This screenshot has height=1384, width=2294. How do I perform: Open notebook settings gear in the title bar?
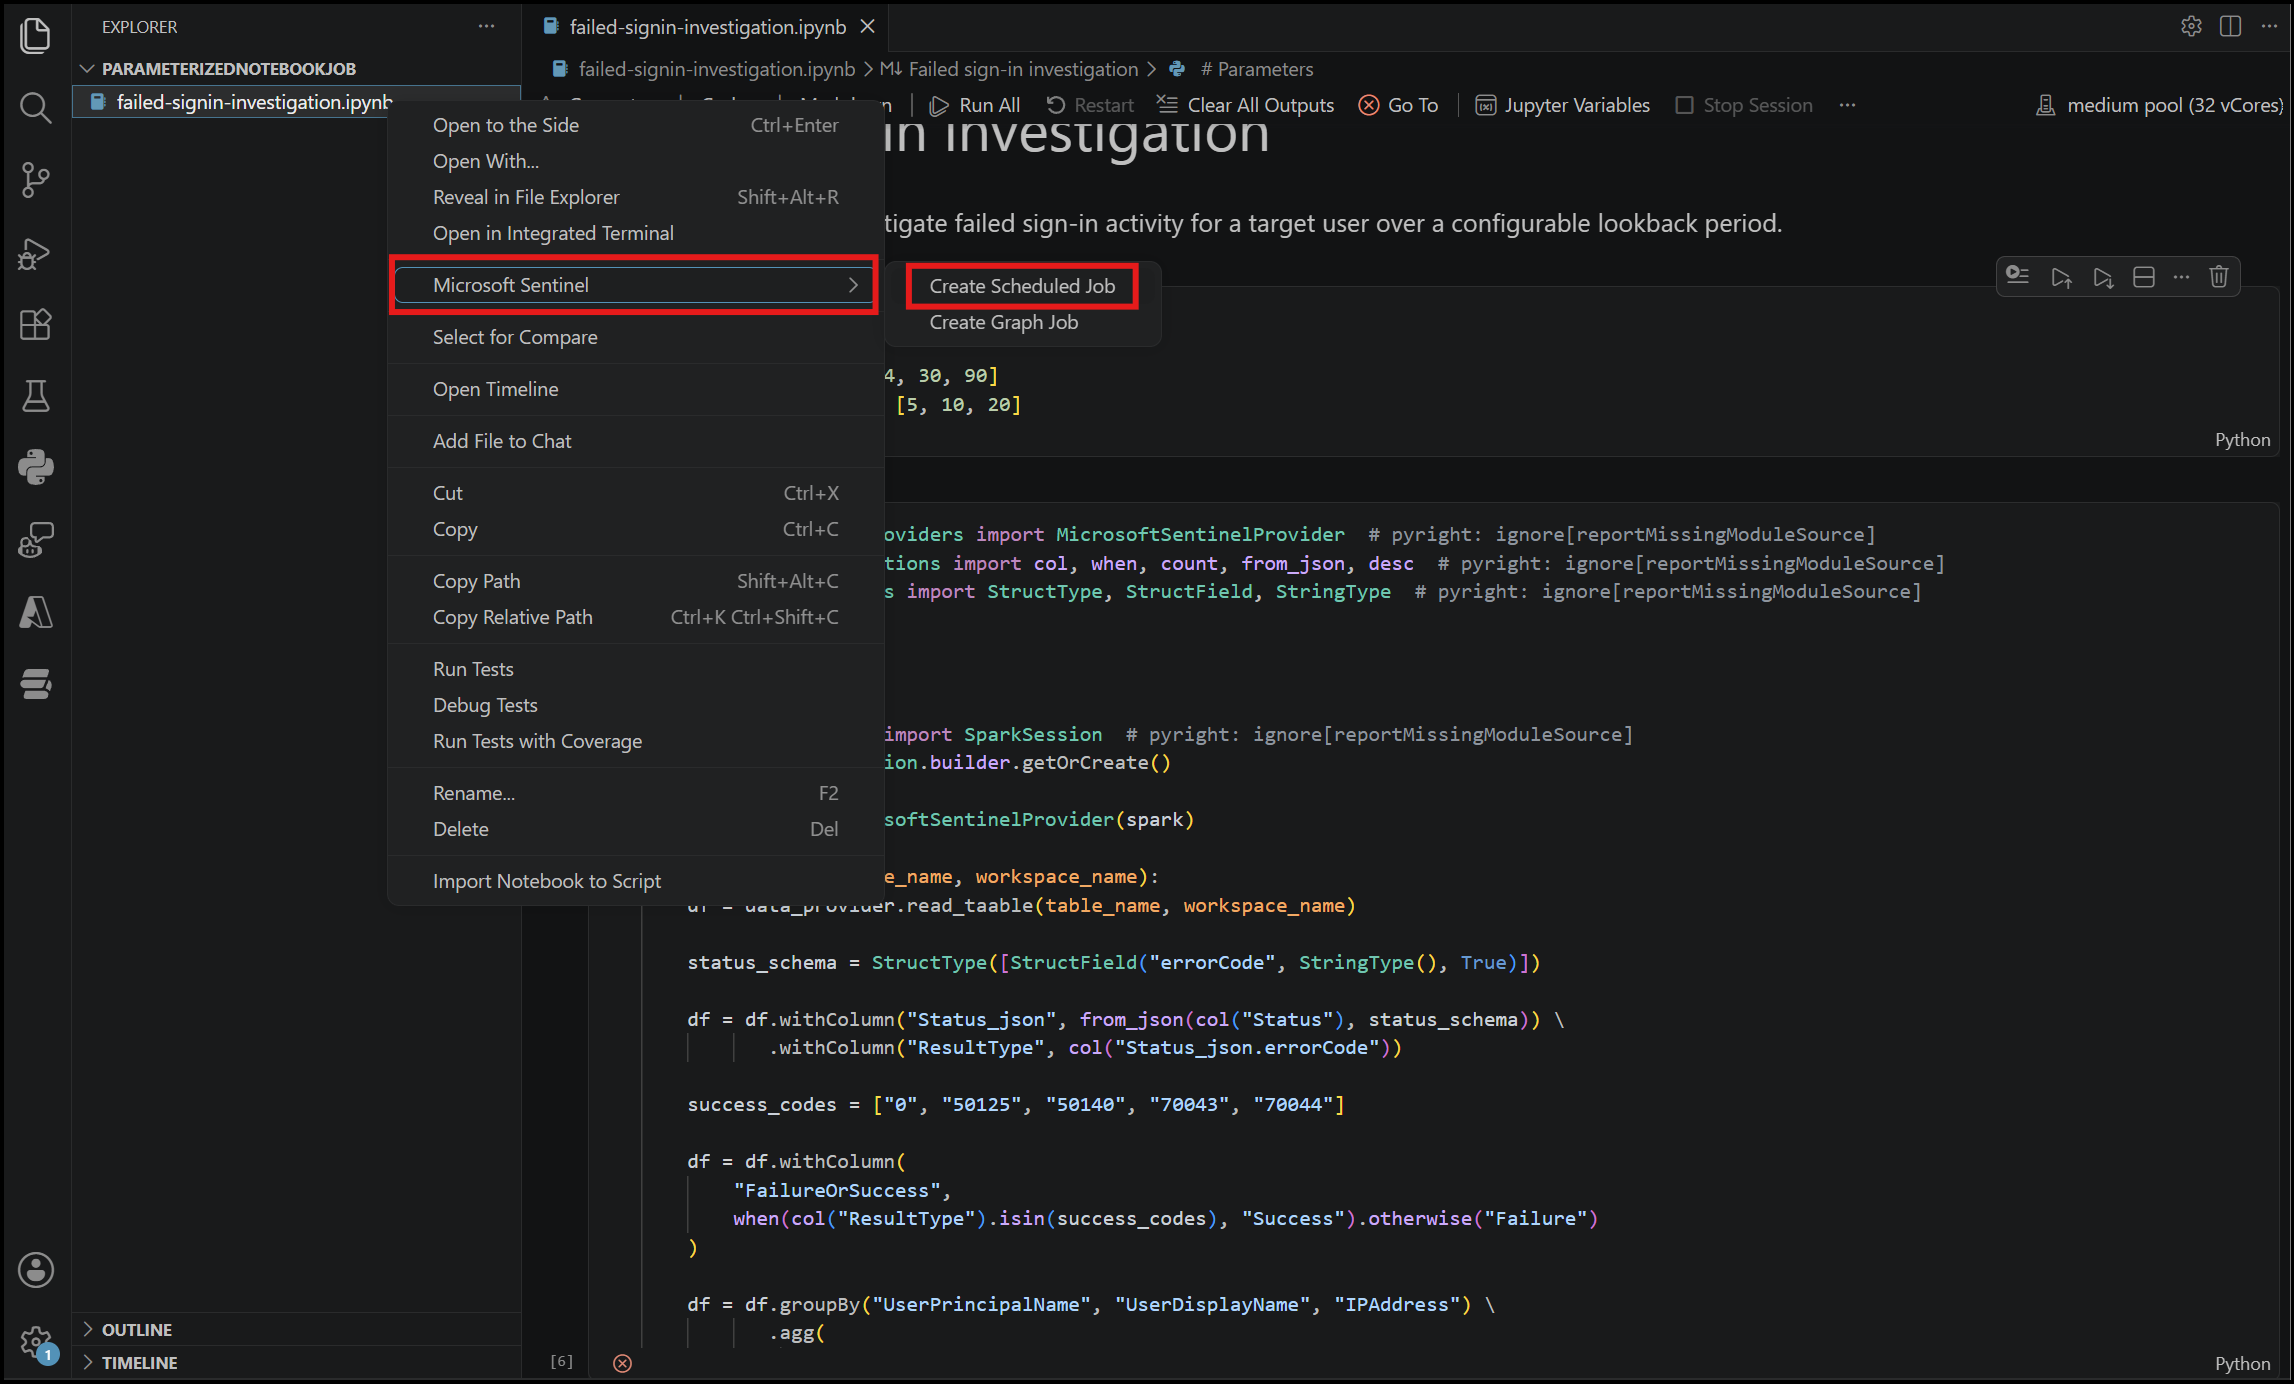[2191, 26]
